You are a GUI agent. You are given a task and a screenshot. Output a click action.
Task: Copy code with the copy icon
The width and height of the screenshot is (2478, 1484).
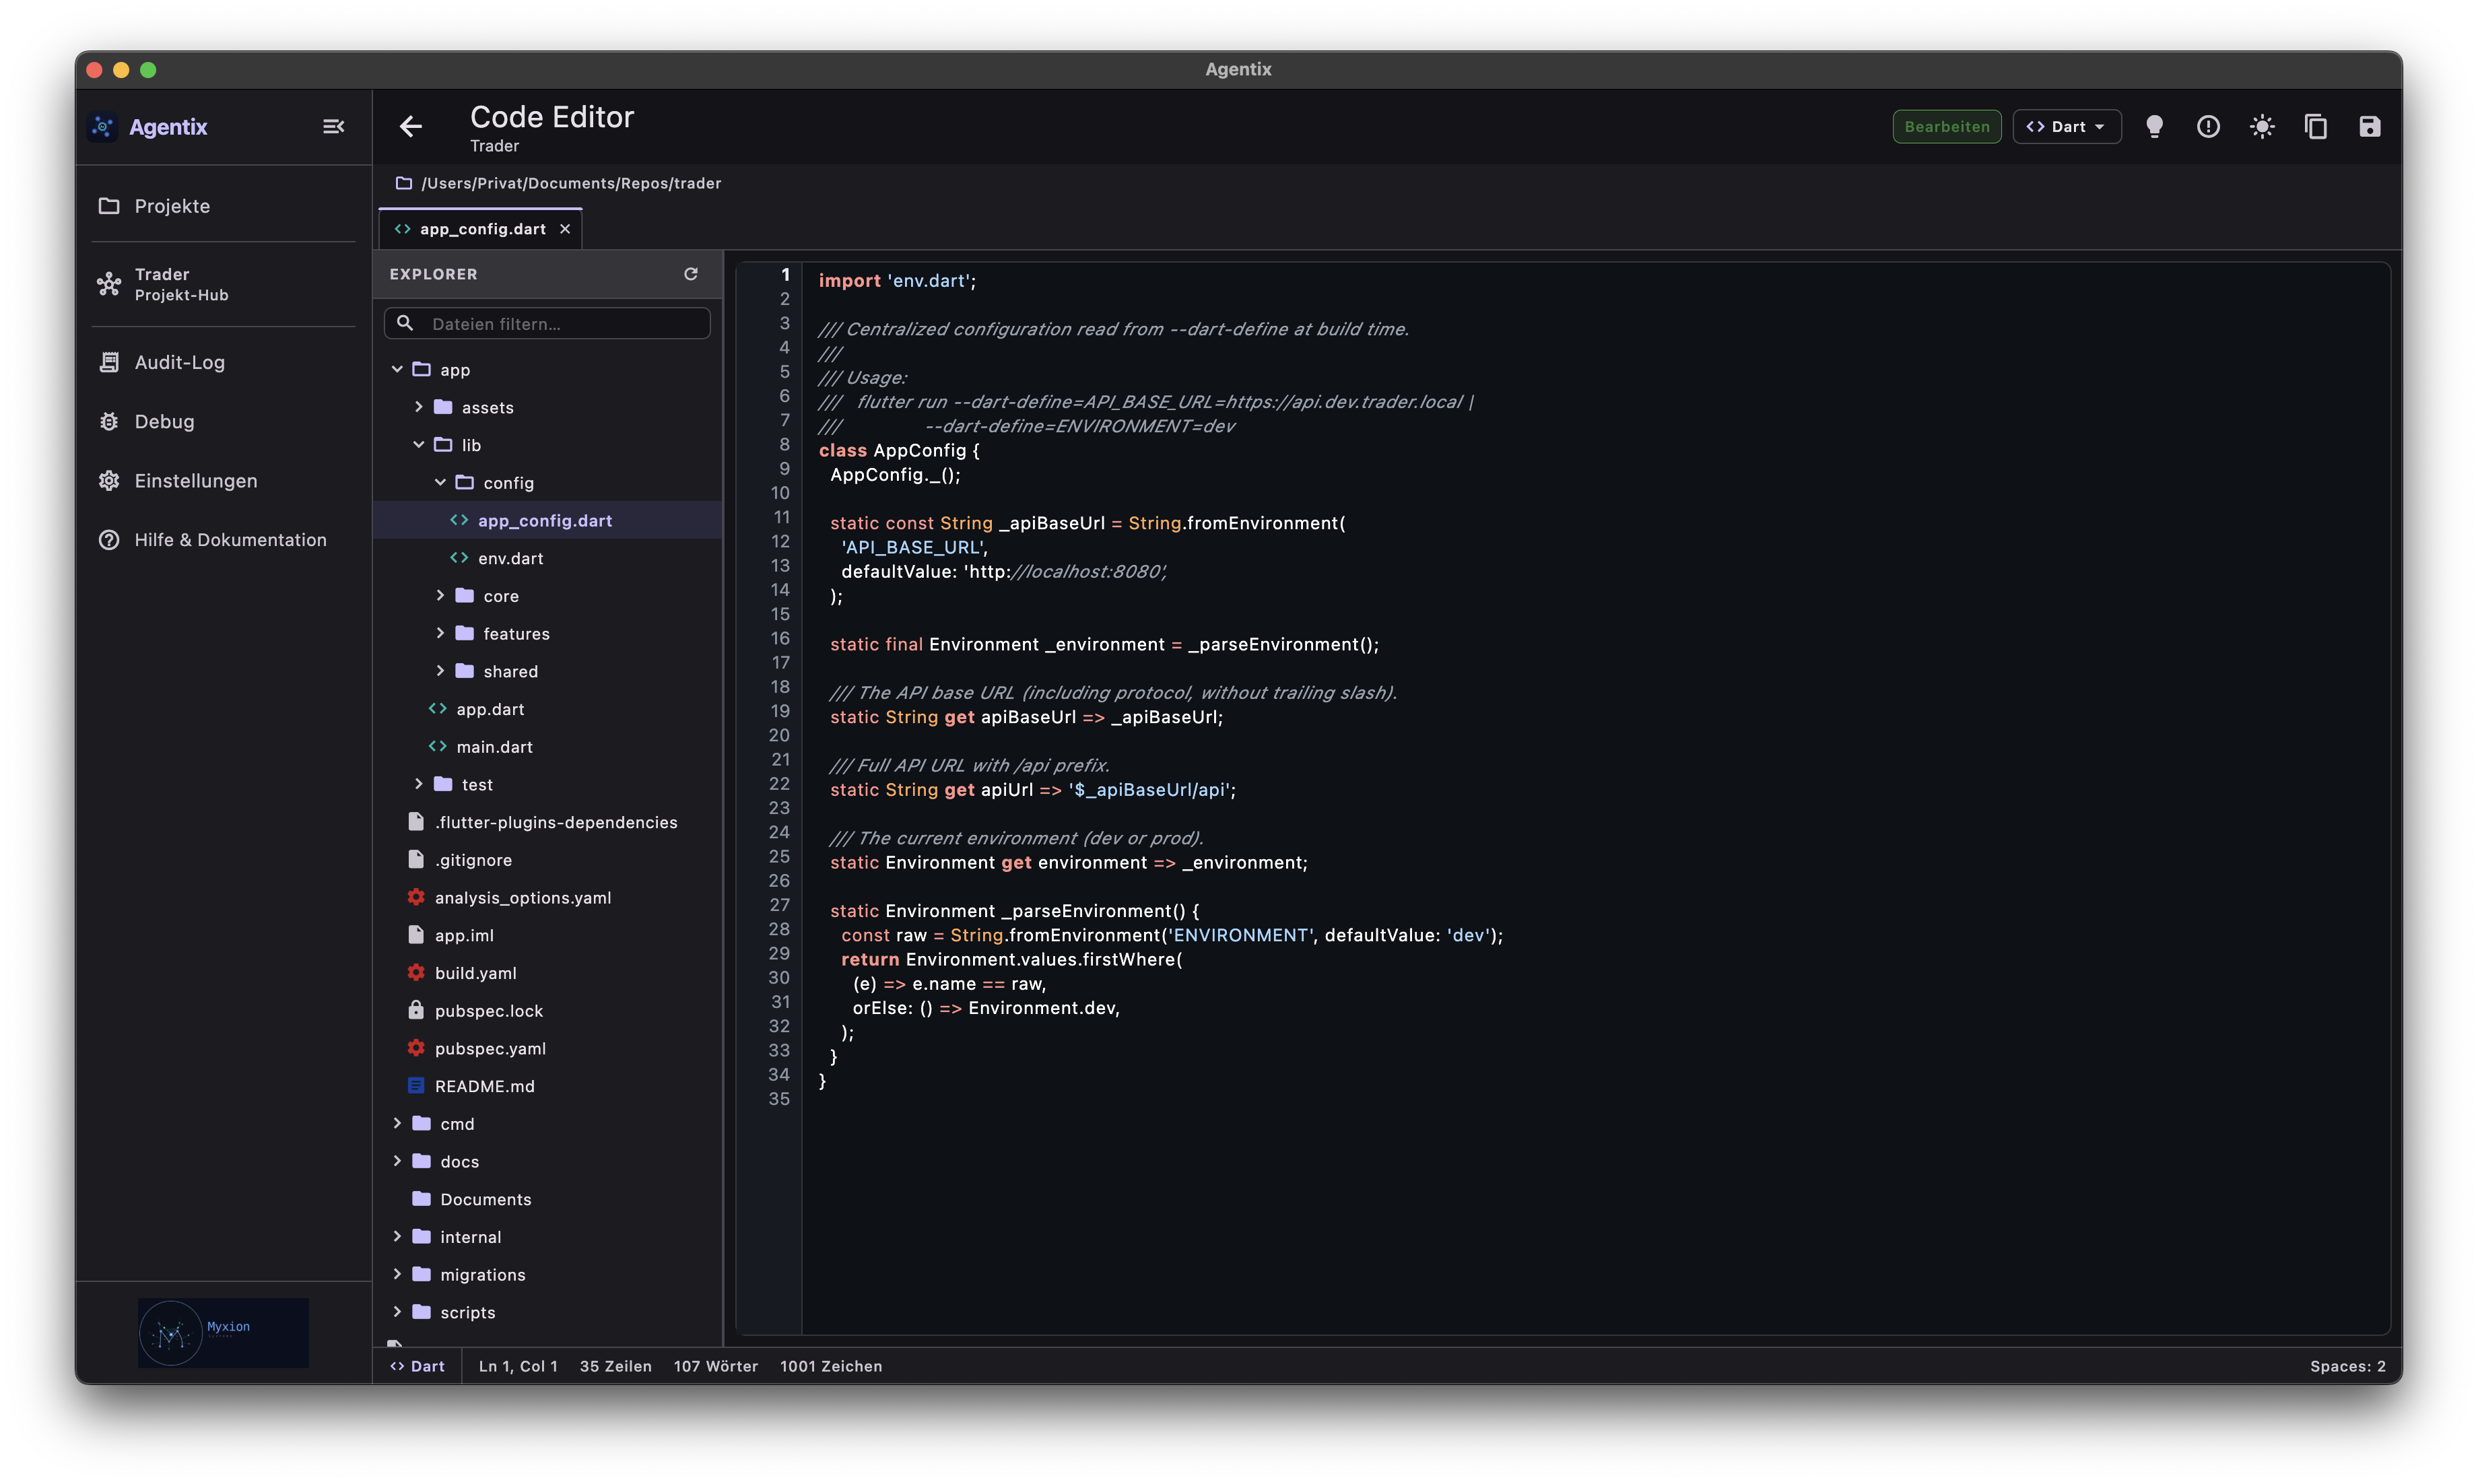2316,127
